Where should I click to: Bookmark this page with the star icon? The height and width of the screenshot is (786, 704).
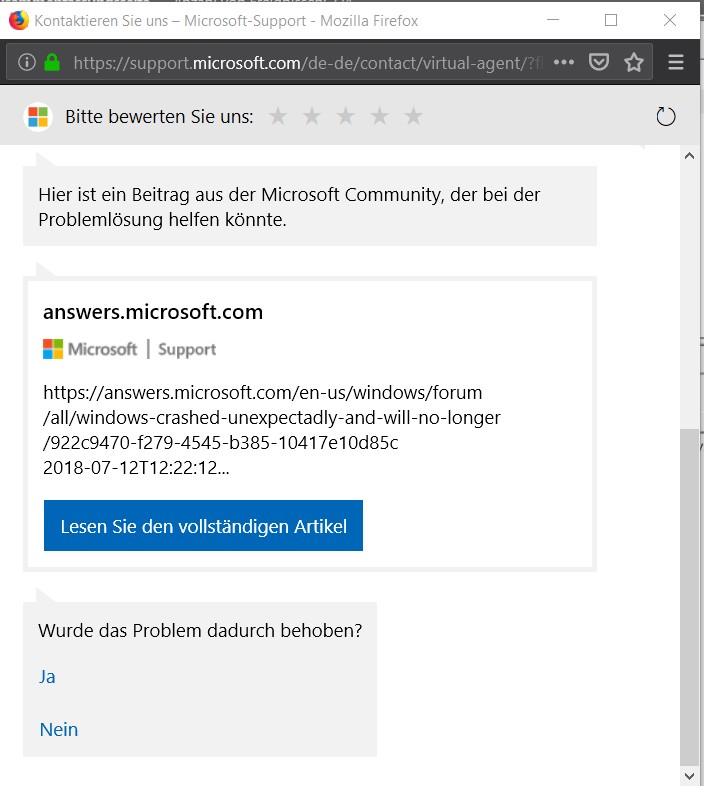[634, 63]
